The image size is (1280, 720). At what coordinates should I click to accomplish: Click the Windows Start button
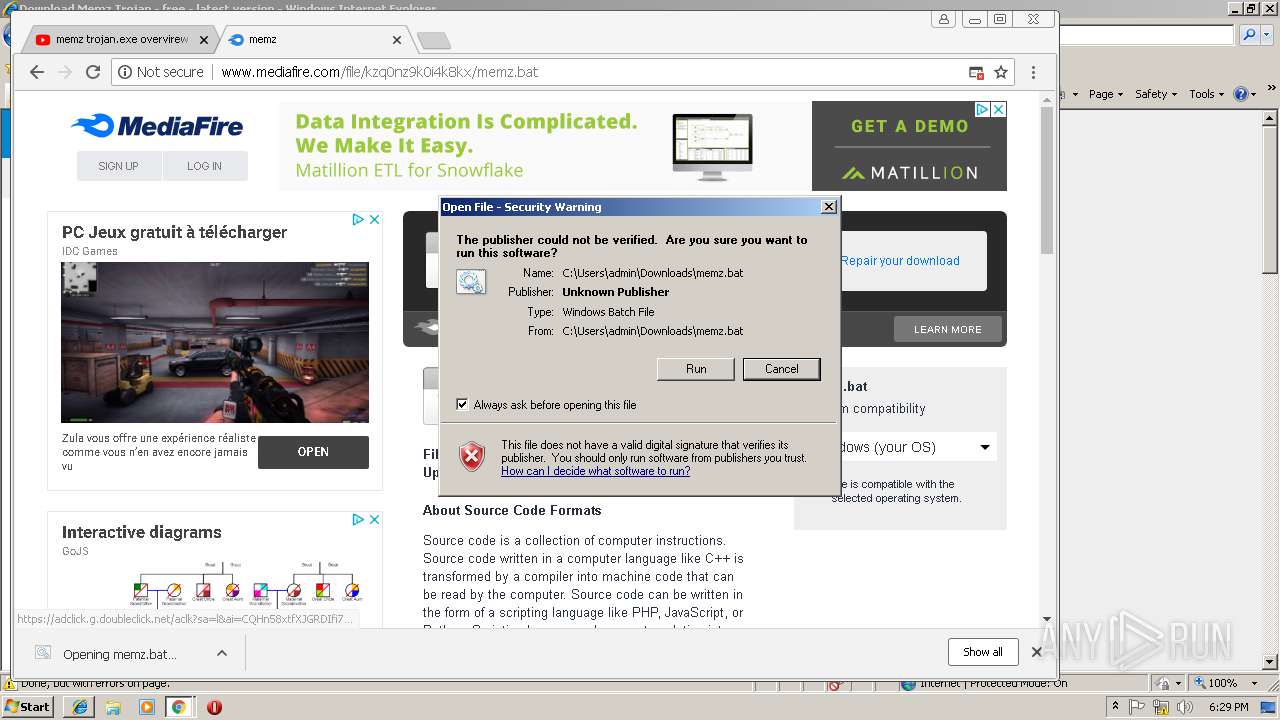coord(28,706)
